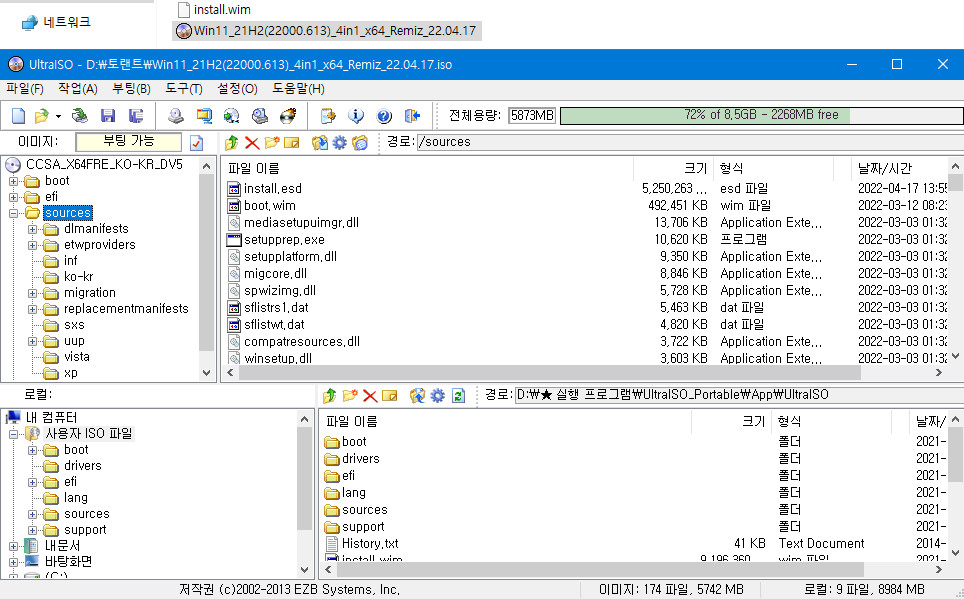Viewport: 964px width, 599px height.
Task: Click the Convert image format icon
Action: click(x=232, y=115)
